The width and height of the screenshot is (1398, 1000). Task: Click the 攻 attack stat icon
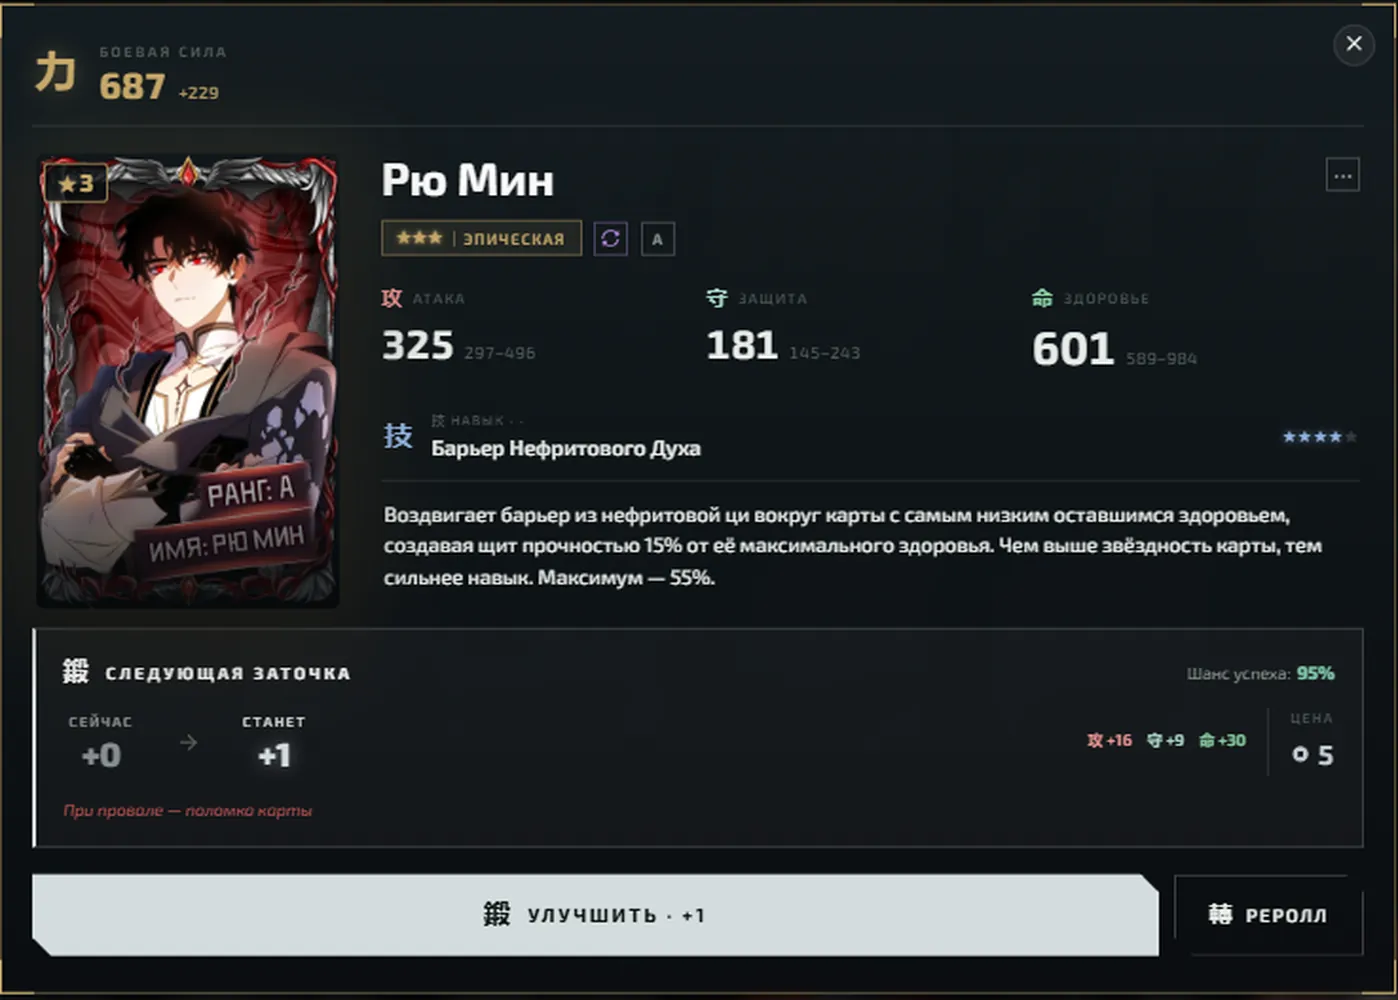(392, 298)
